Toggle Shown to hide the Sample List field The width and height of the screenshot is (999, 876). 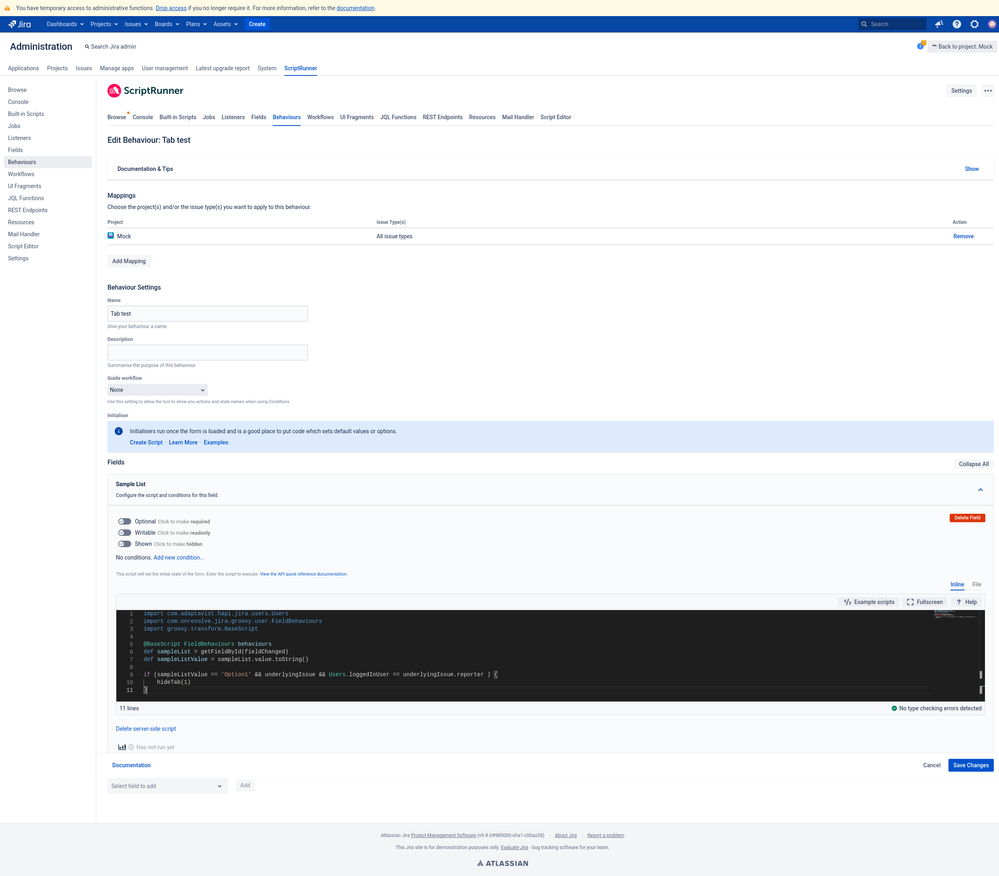(x=124, y=545)
